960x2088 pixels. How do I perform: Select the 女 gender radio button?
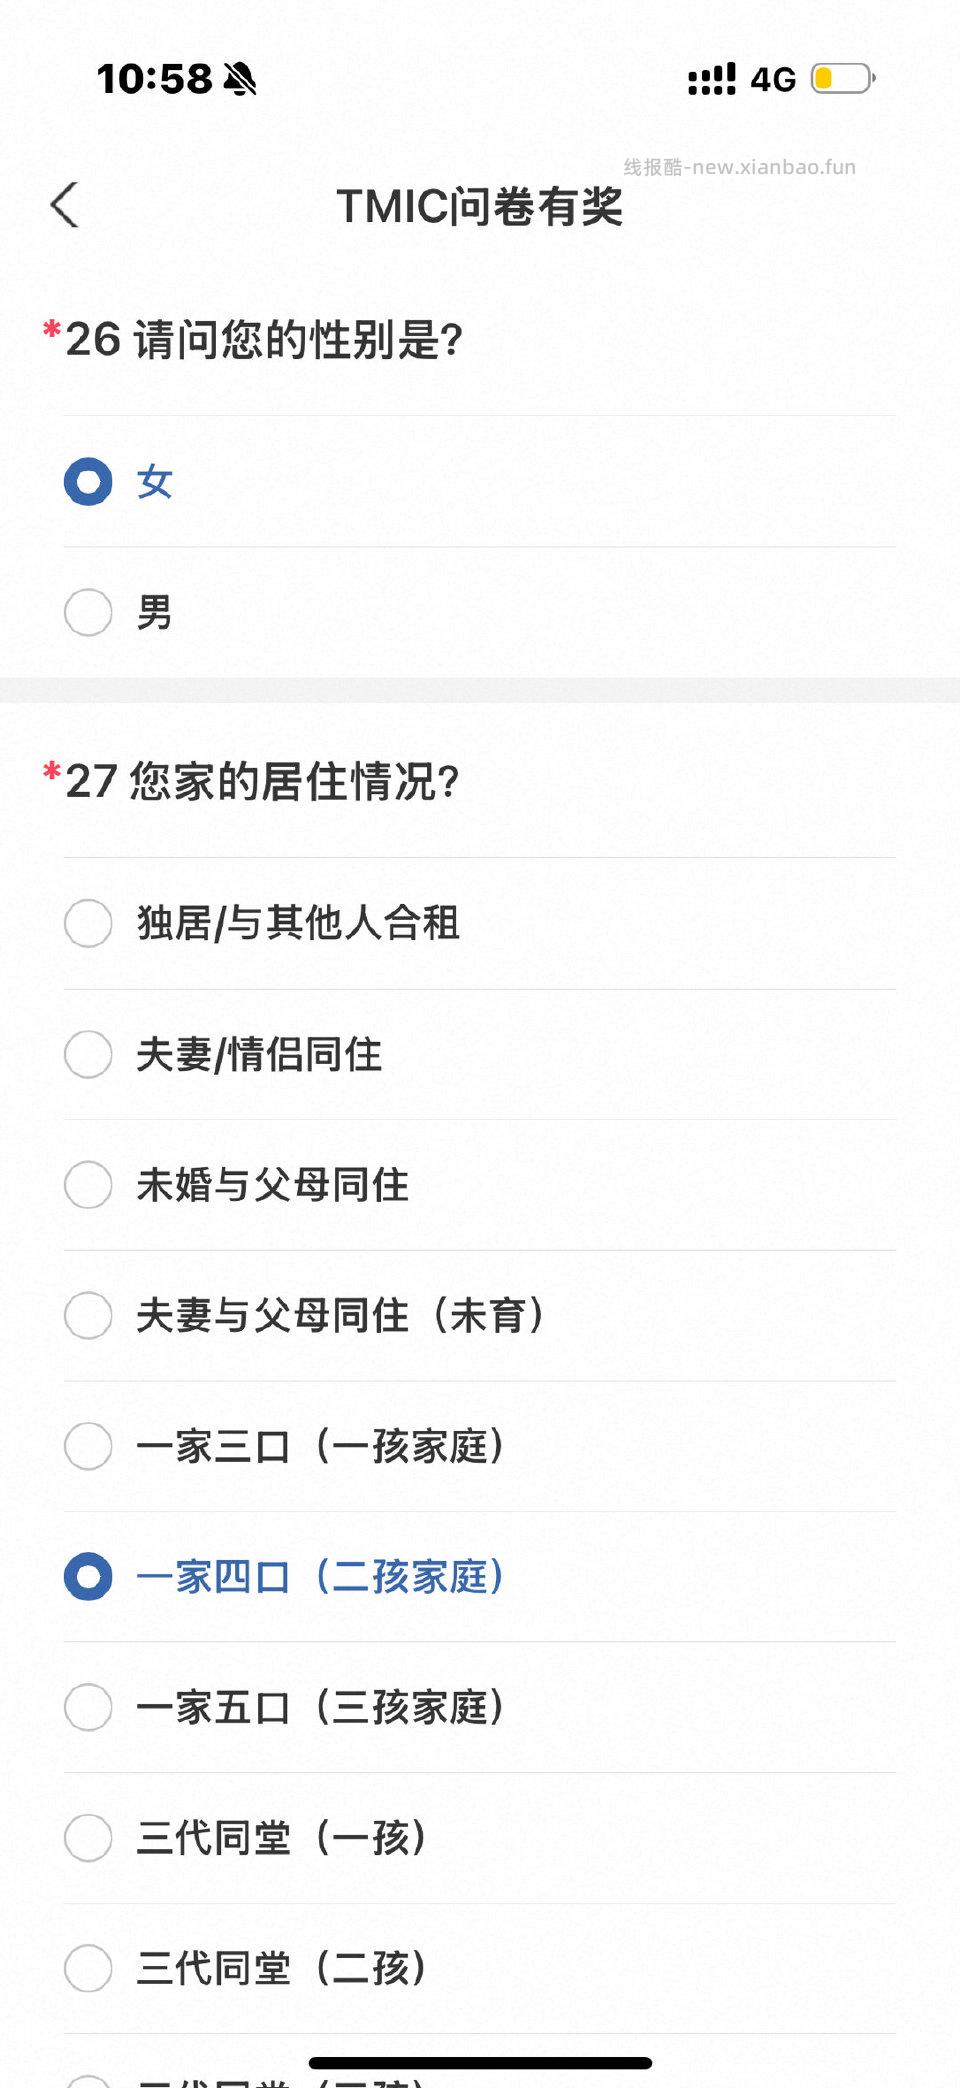point(88,482)
